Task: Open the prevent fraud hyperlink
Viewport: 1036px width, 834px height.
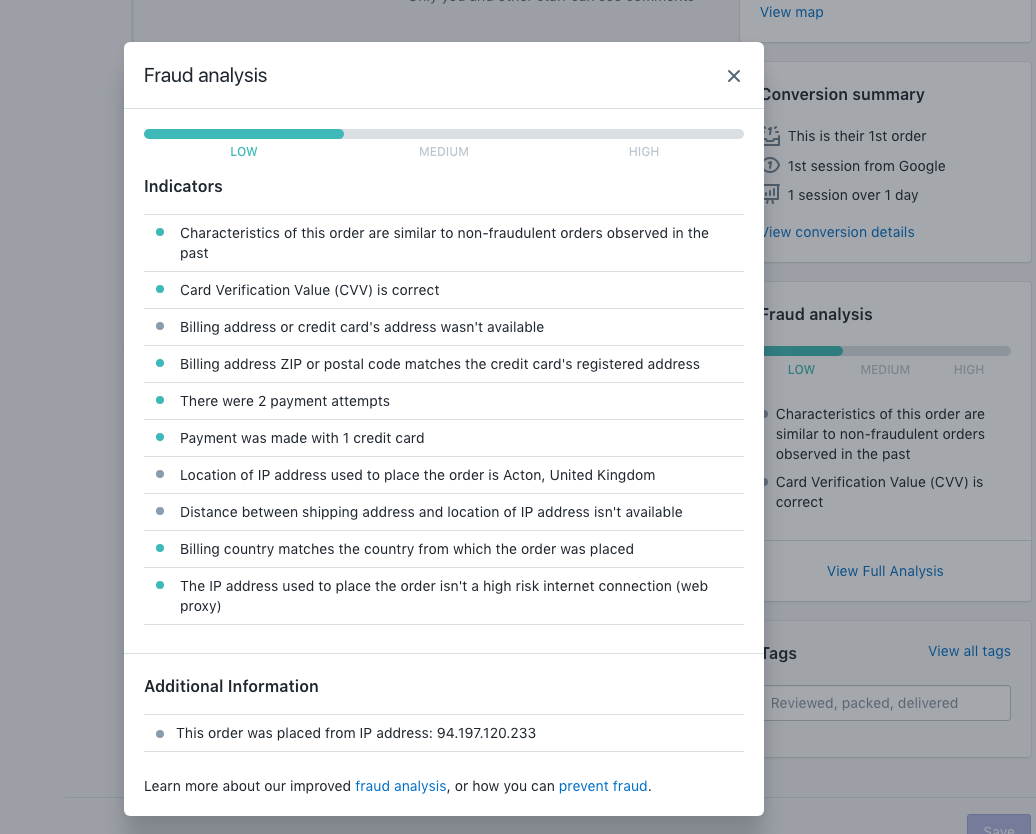Action: [x=603, y=786]
